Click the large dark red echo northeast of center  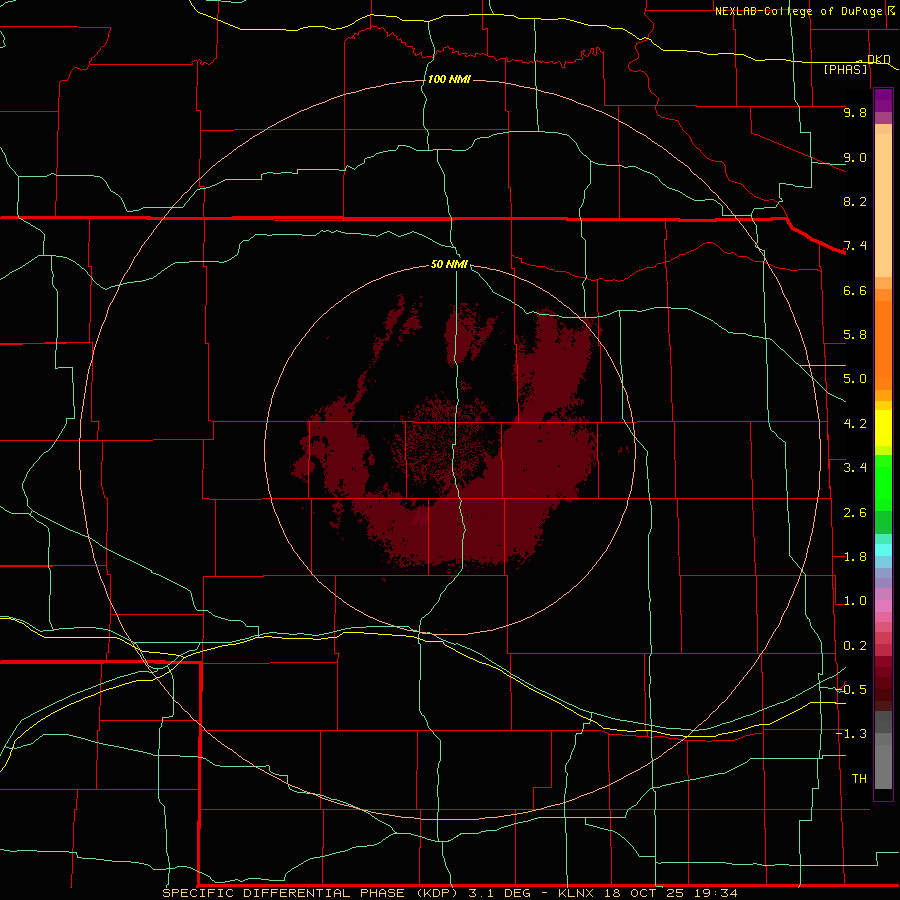coord(554,364)
